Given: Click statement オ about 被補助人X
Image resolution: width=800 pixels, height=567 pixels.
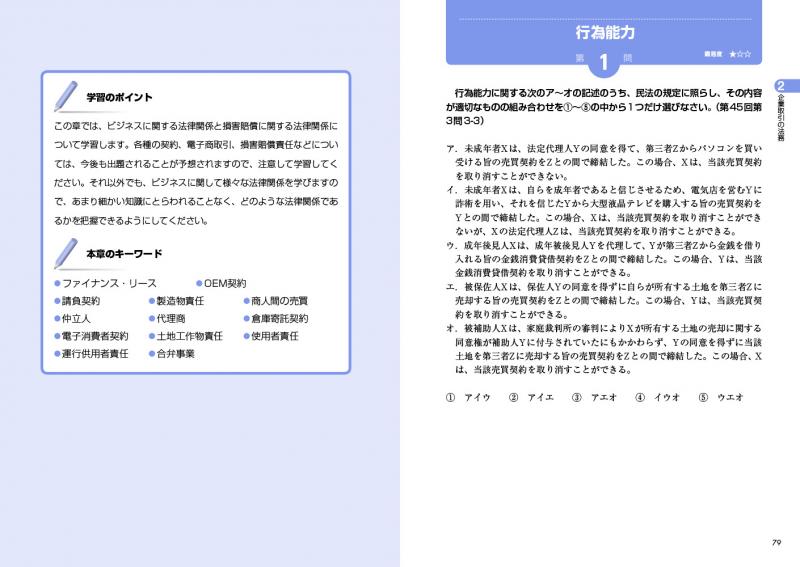Looking at the screenshot, I should tap(604, 349).
